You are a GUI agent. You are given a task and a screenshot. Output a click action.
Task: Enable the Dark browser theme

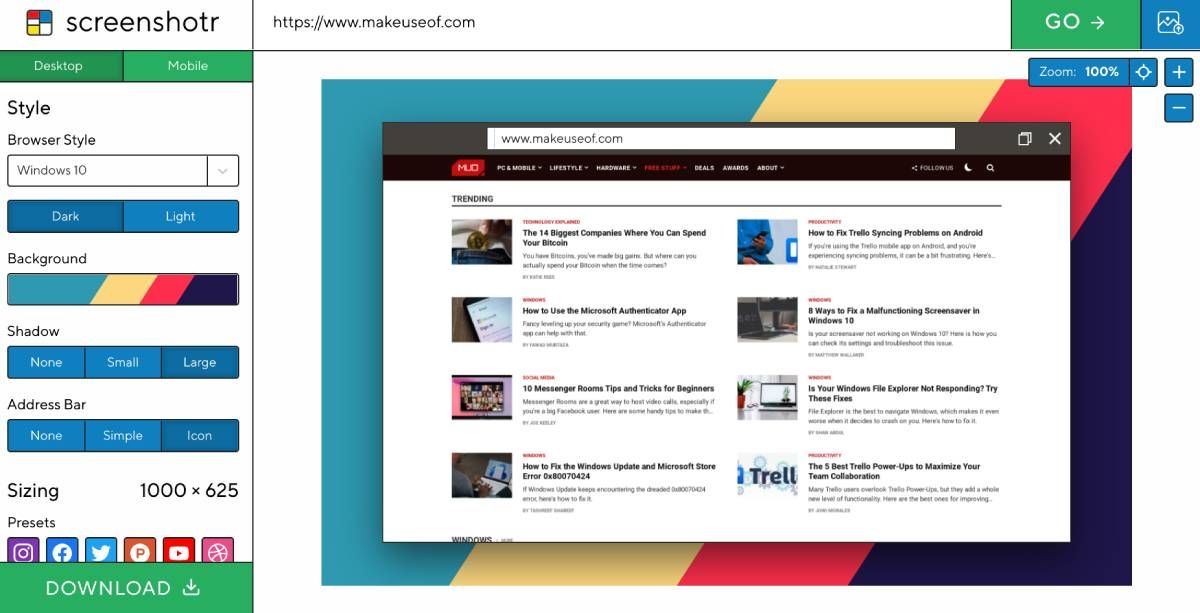(x=65, y=215)
